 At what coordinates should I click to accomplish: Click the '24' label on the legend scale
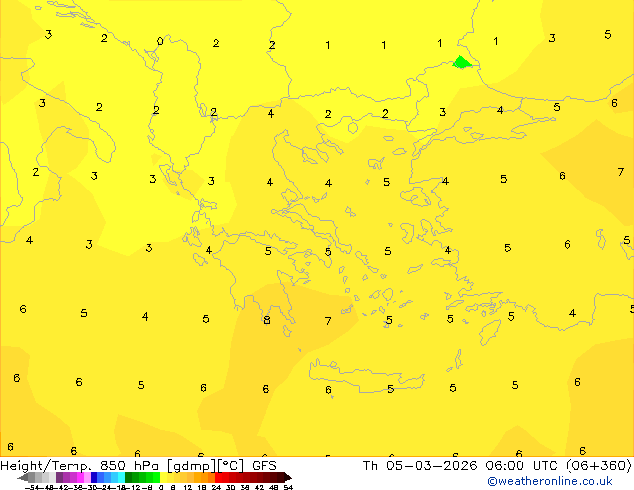pos(216,487)
